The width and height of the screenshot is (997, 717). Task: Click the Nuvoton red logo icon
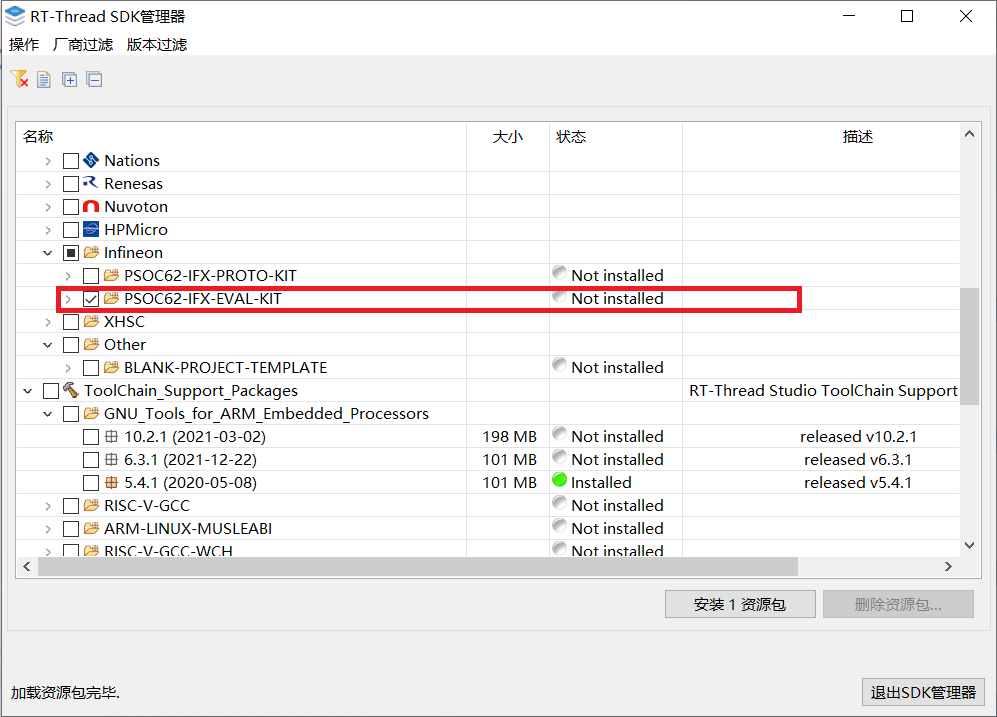[x=91, y=207]
